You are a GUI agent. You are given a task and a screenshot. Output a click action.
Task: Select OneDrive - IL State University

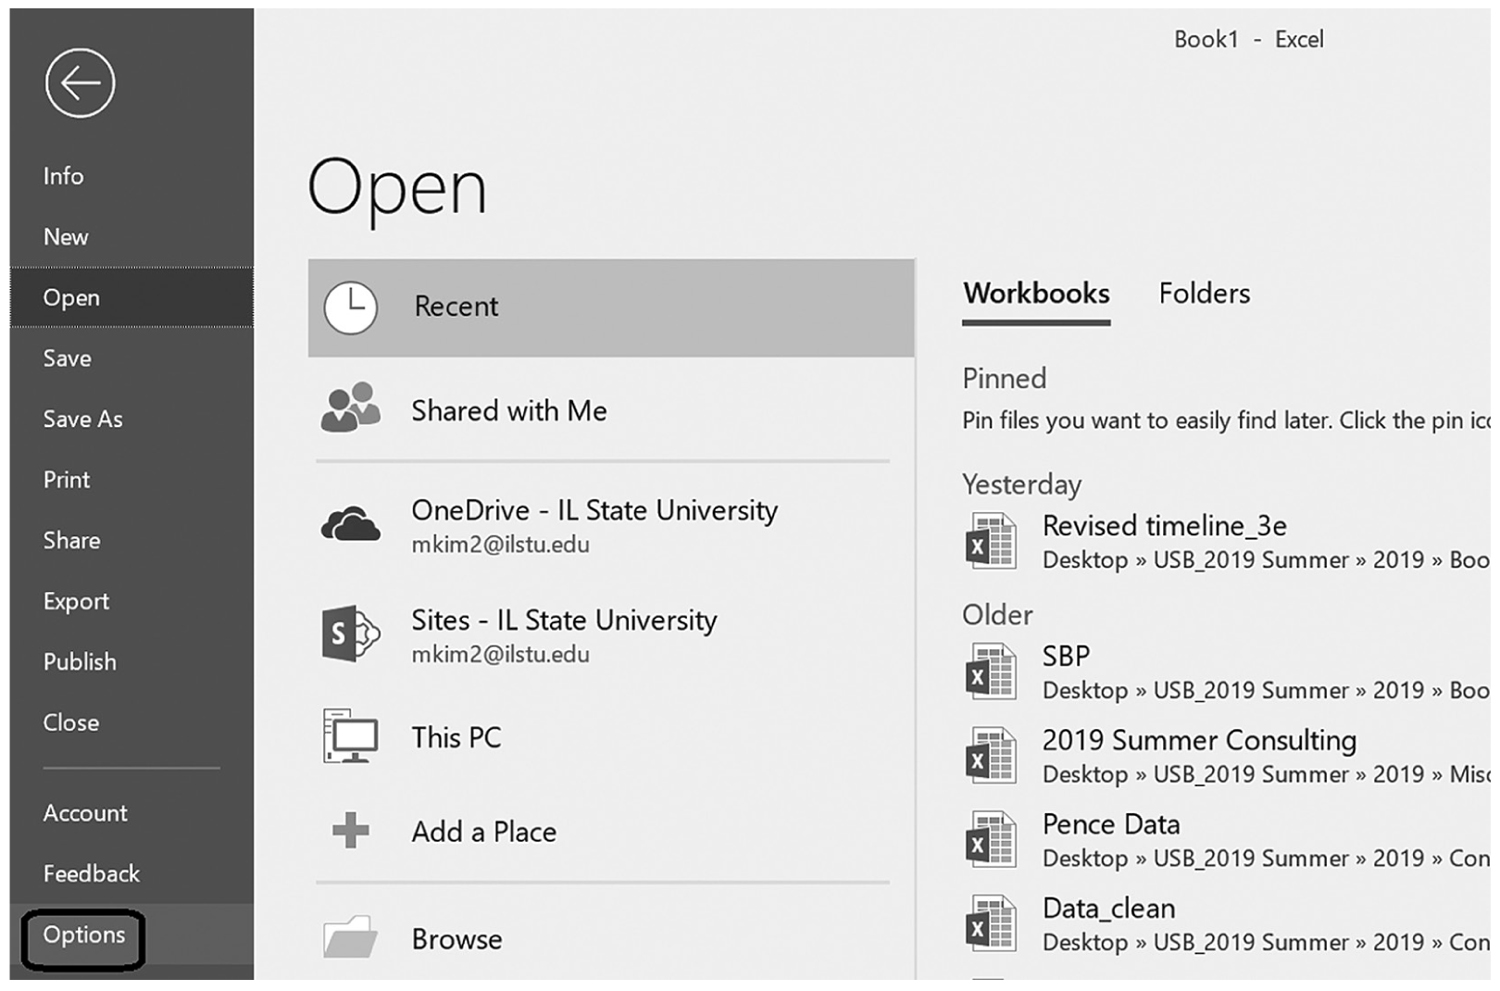click(x=611, y=525)
